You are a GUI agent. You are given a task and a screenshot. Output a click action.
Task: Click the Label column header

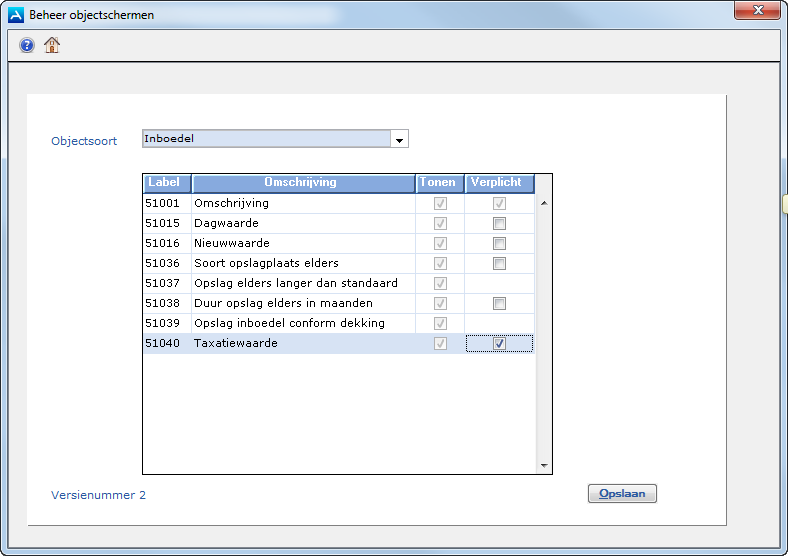[167, 183]
